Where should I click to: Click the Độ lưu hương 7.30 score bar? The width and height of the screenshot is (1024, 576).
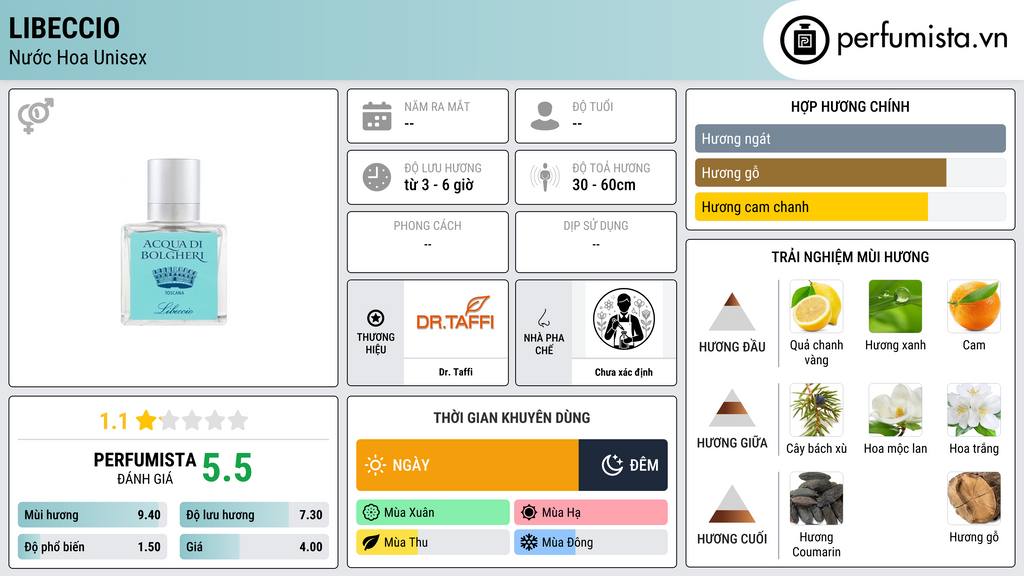[254, 515]
